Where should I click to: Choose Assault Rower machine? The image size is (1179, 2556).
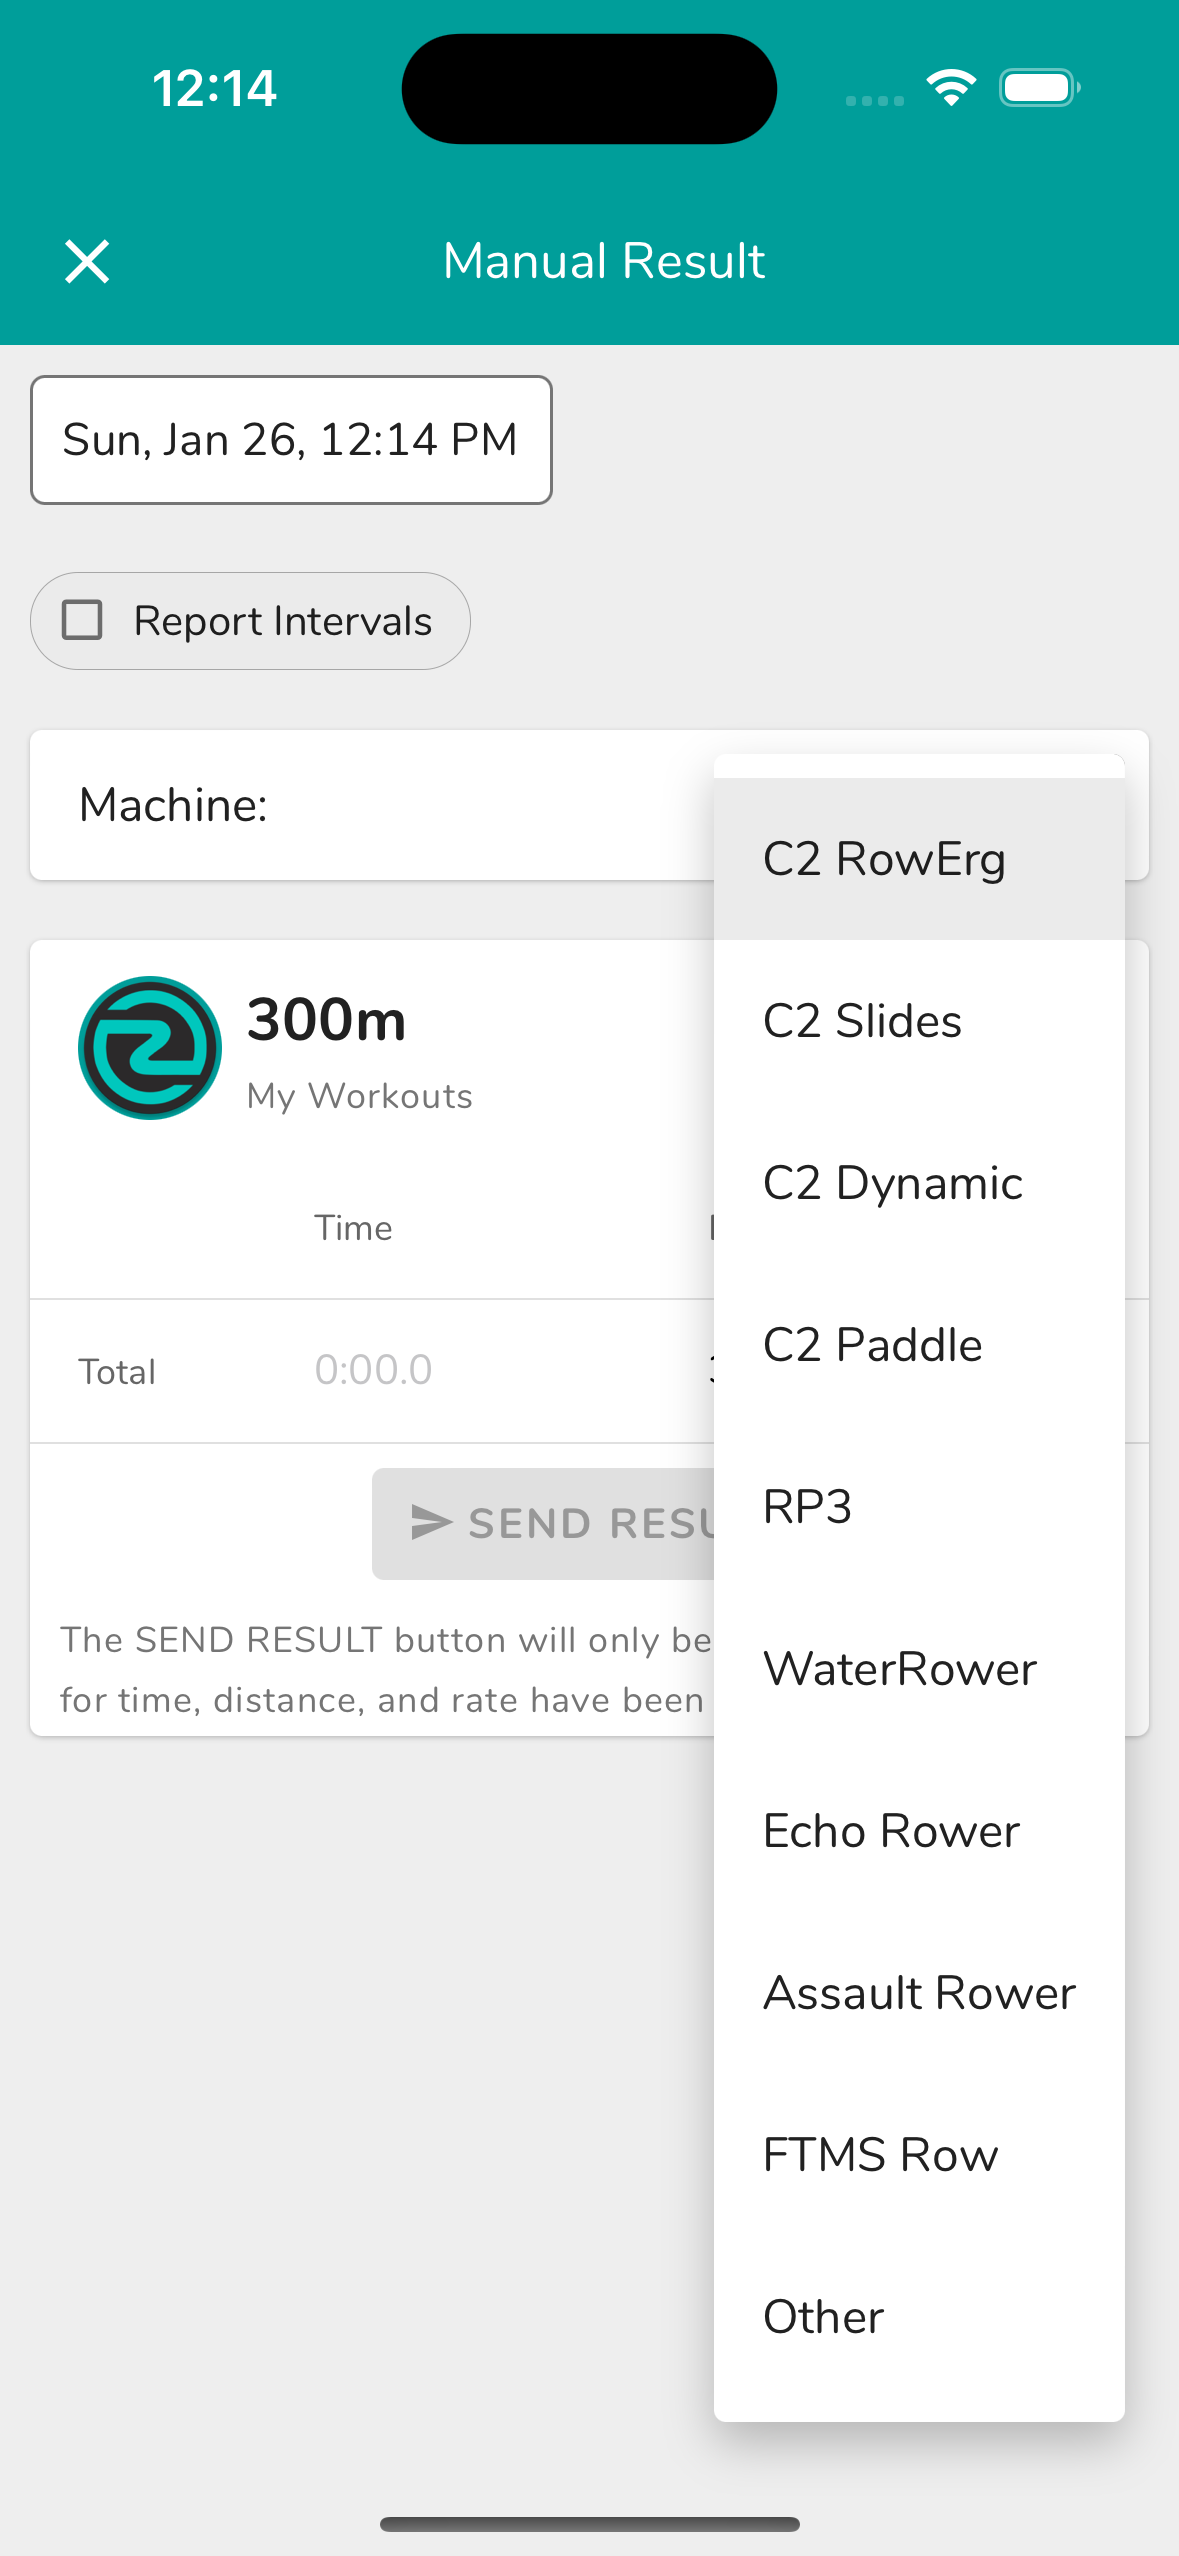coord(918,1993)
